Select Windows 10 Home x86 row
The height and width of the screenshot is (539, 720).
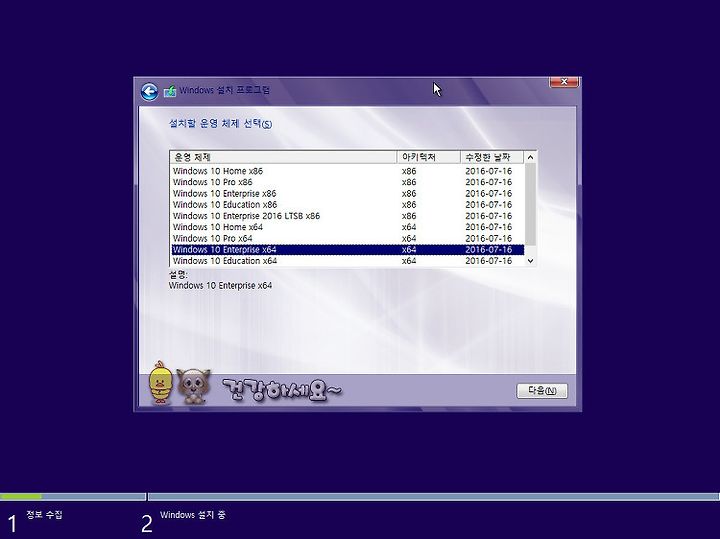pos(348,171)
